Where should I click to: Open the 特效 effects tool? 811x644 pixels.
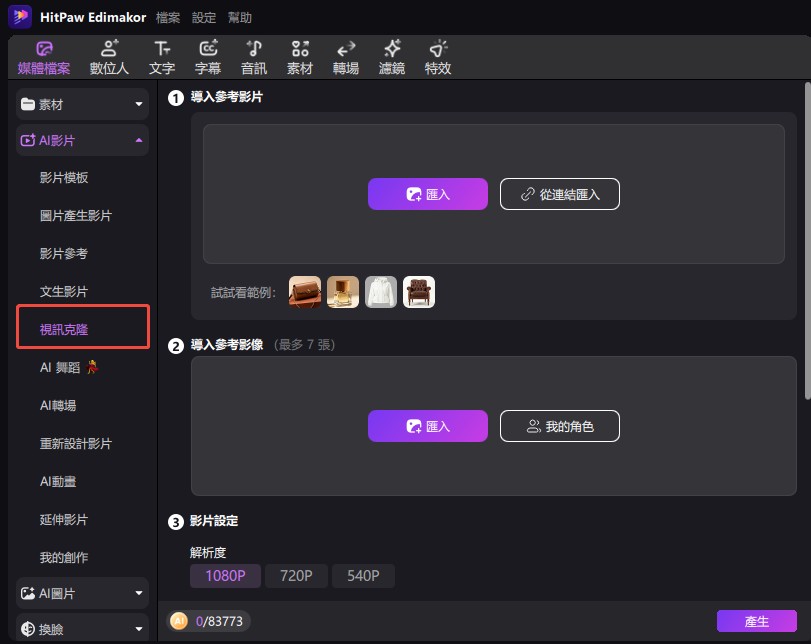(x=438, y=57)
